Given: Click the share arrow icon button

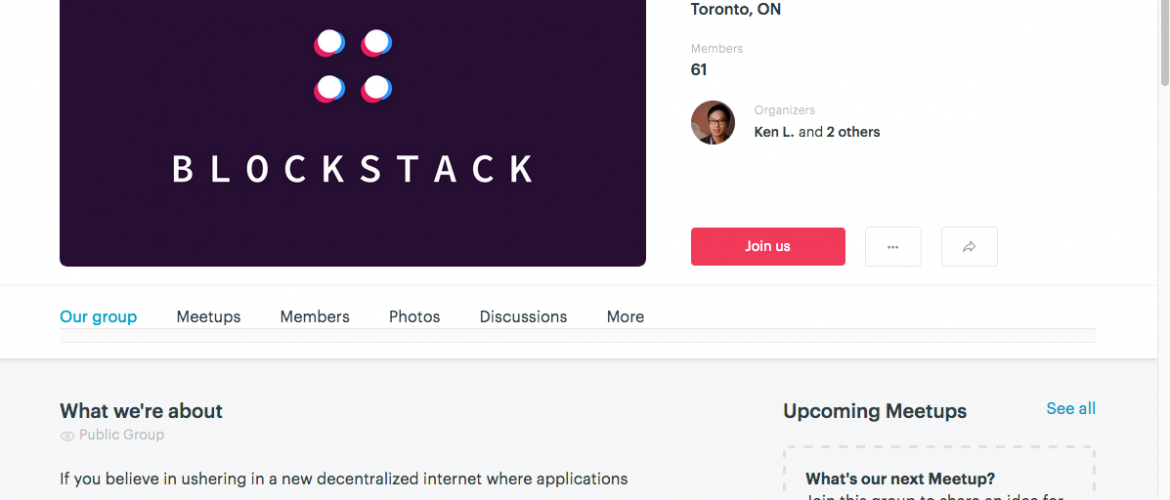Looking at the screenshot, I should tap(968, 246).
